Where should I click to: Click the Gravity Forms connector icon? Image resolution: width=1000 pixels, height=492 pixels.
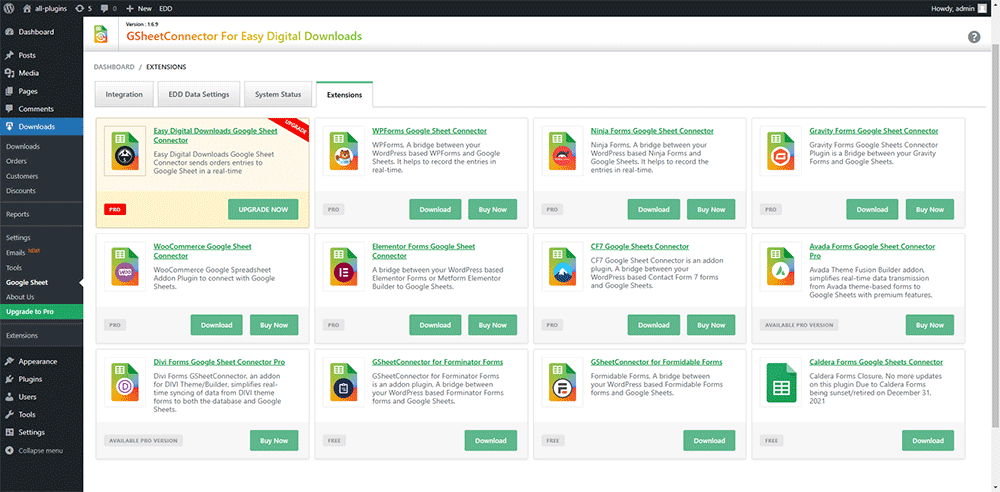[781, 151]
